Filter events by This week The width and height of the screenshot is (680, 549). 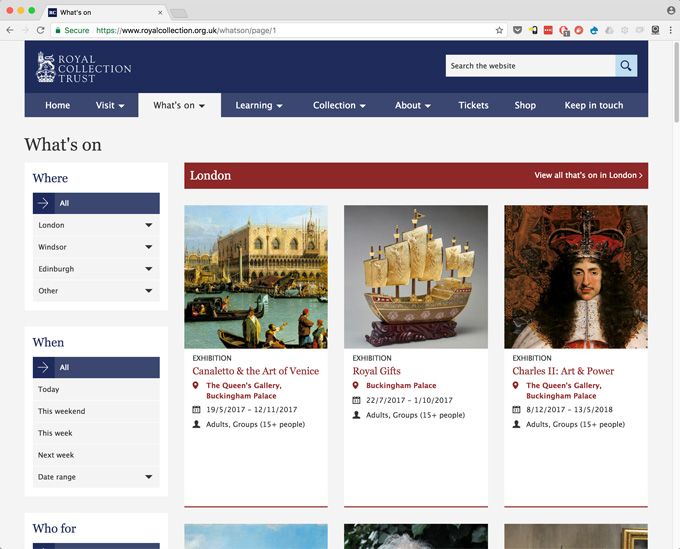click(x=96, y=433)
